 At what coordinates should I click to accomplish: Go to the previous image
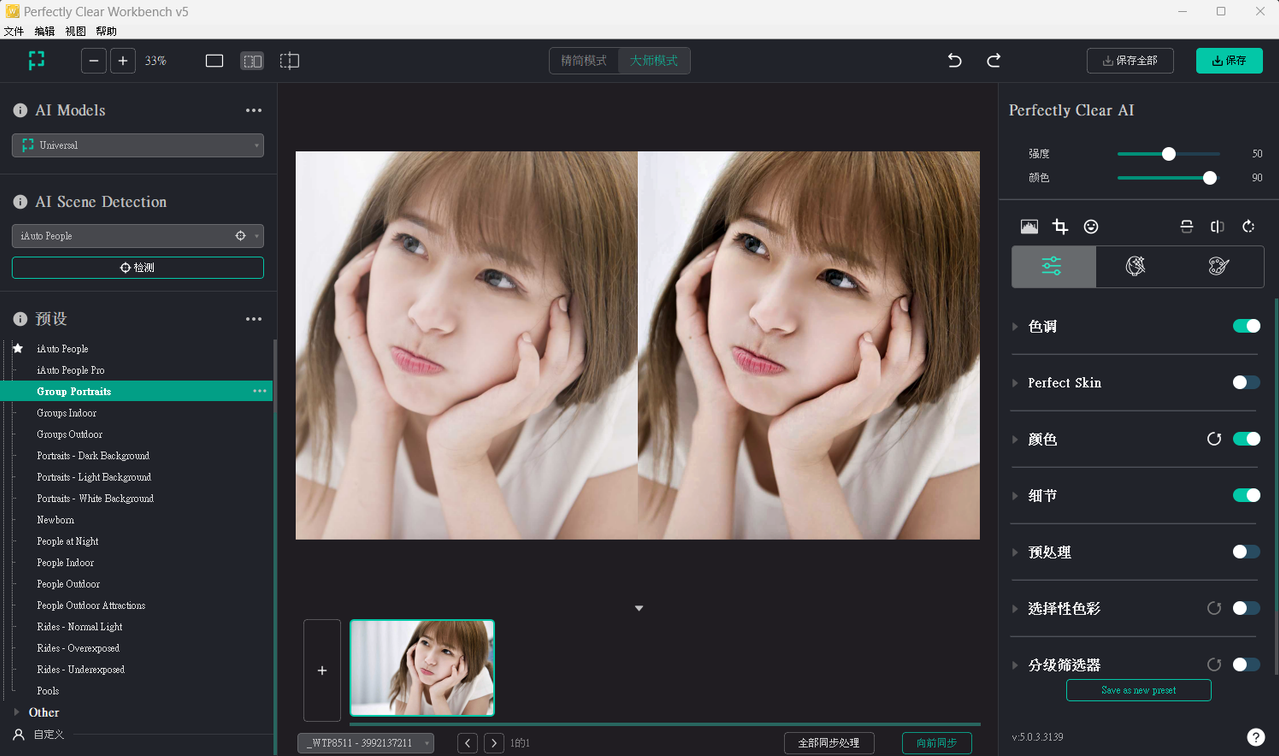467,743
